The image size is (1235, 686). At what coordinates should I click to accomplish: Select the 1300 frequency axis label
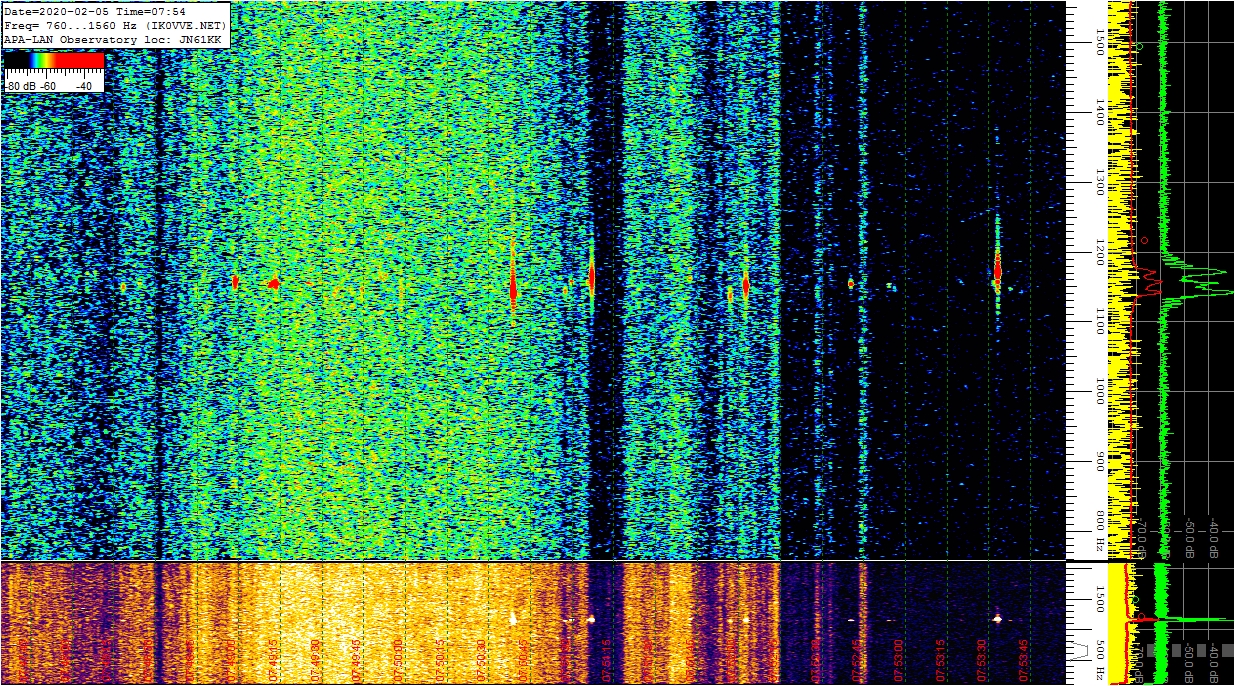pos(1099,182)
